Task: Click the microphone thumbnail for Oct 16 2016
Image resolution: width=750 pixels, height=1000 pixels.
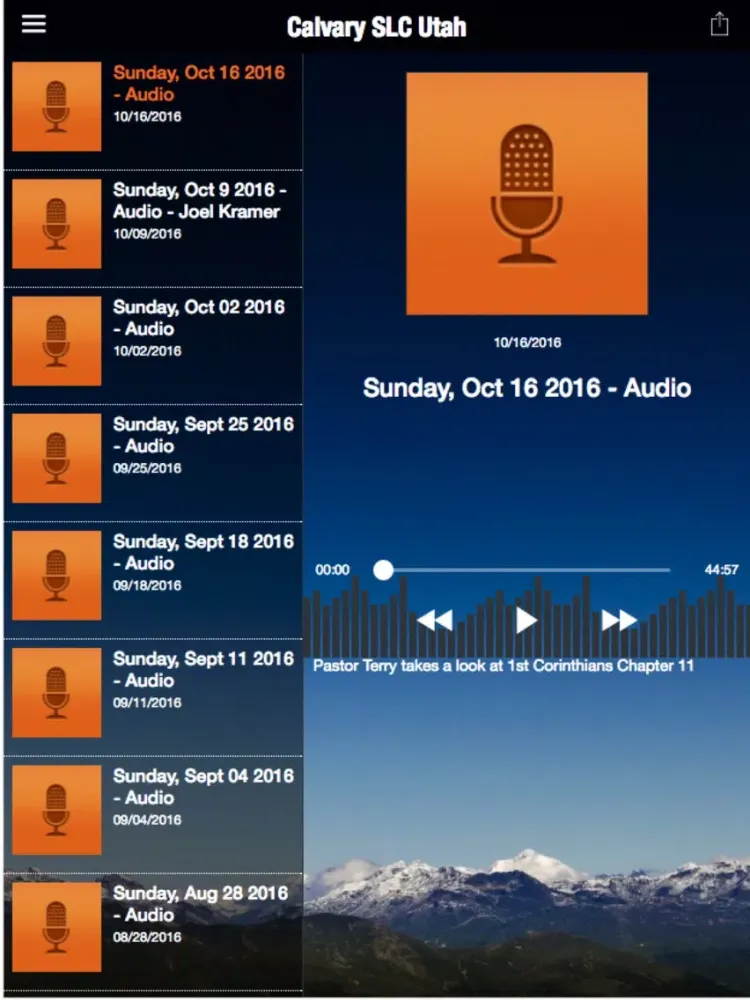Action: 57,107
